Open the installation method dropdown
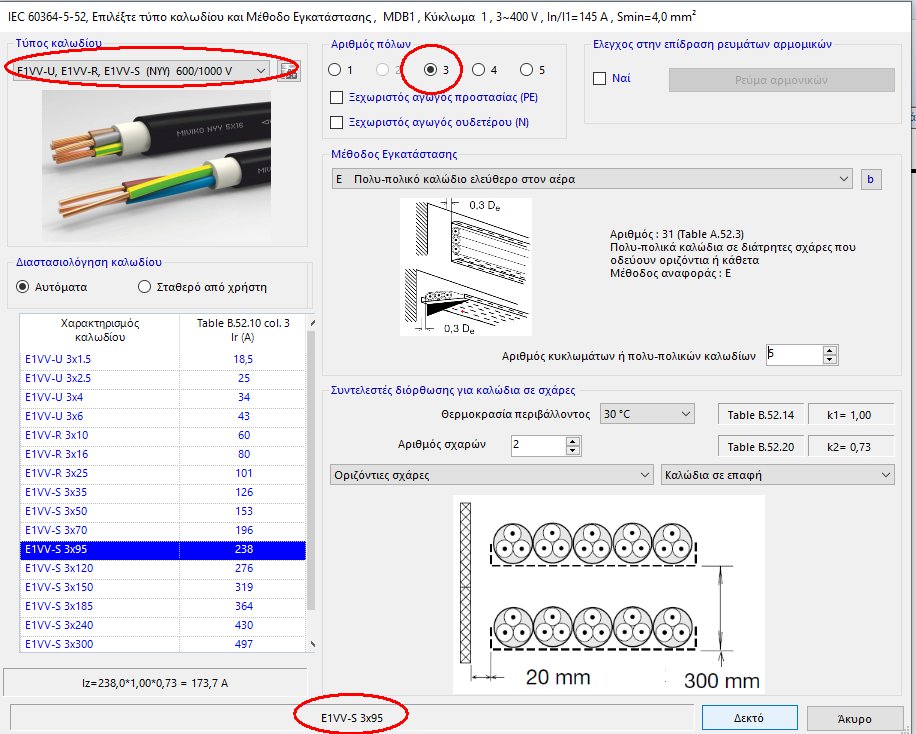 point(846,179)
